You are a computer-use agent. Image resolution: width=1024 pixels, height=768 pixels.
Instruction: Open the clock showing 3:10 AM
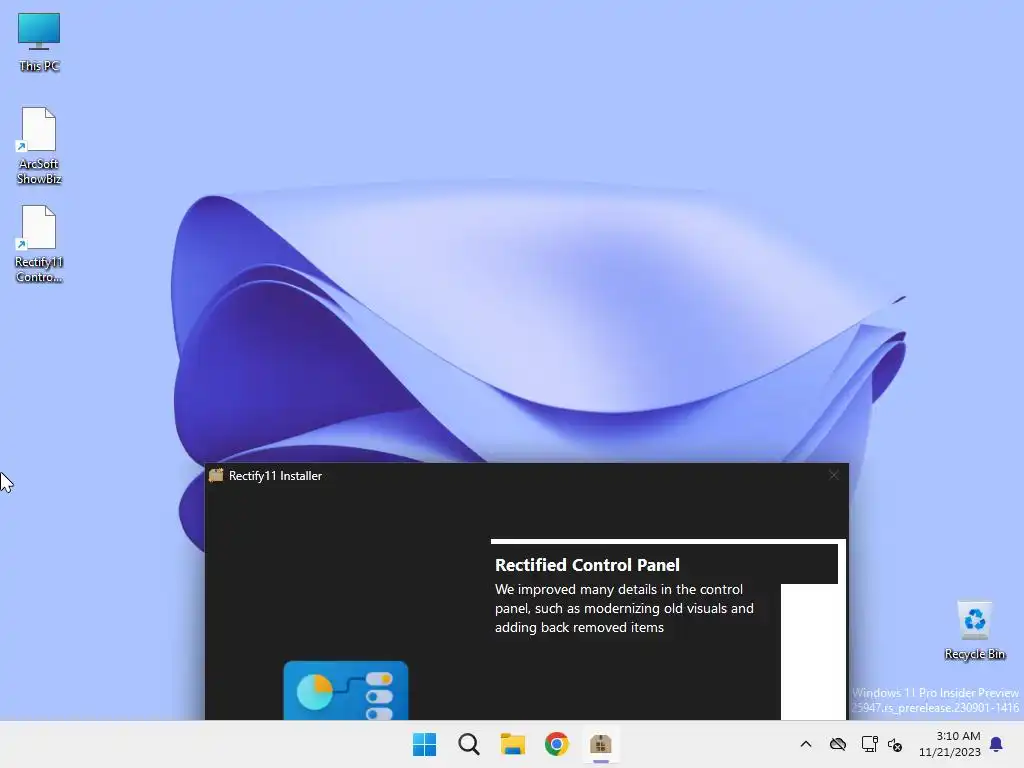(x=950, y=744)
